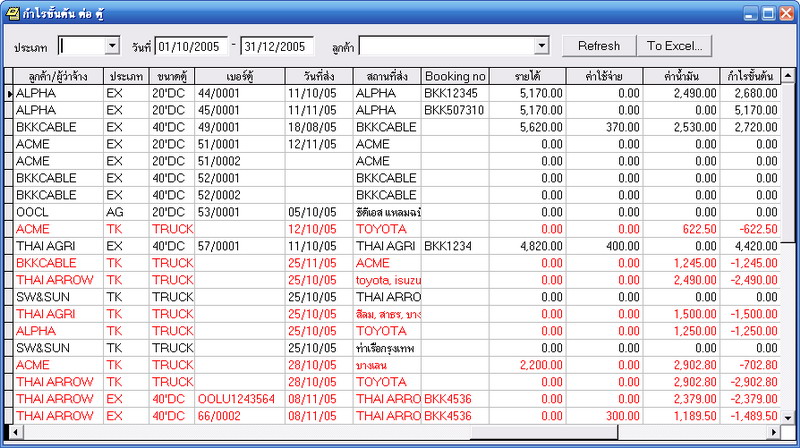
Task: Click the วันที่ส่ง column header
Action: tap(319, 77)
